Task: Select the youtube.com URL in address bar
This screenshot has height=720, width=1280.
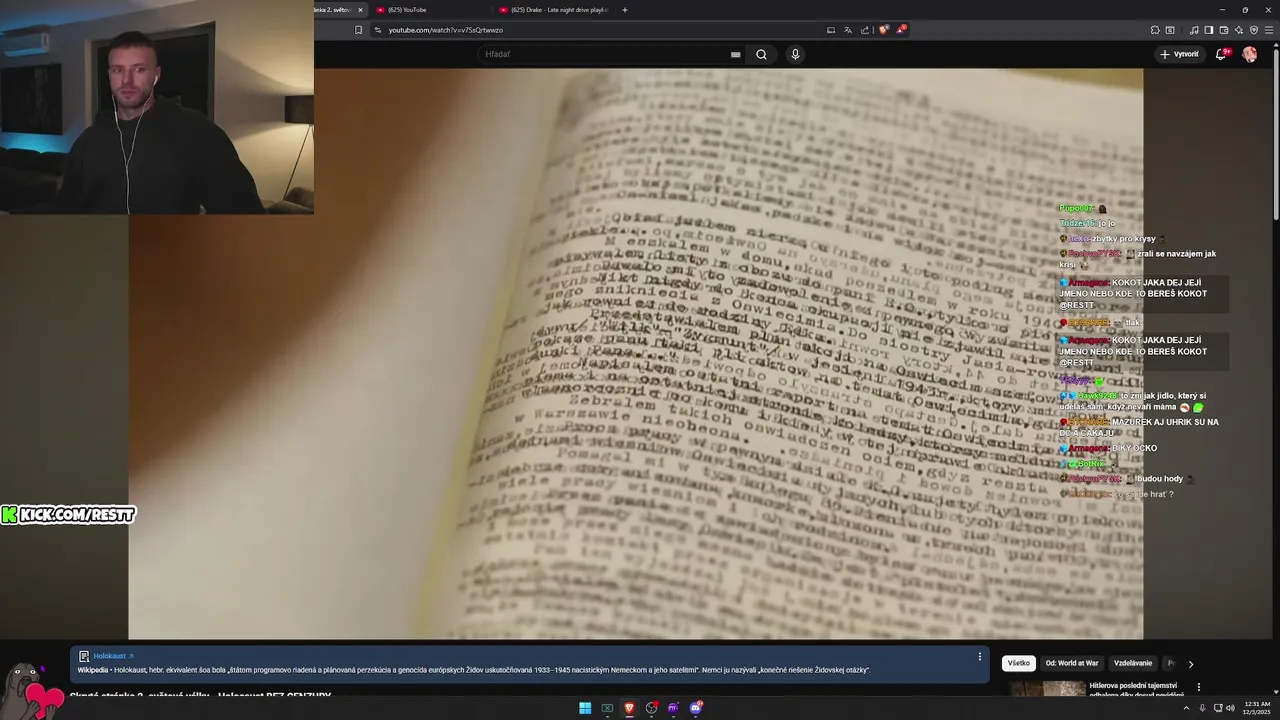Action: click(x=445, y=30)
